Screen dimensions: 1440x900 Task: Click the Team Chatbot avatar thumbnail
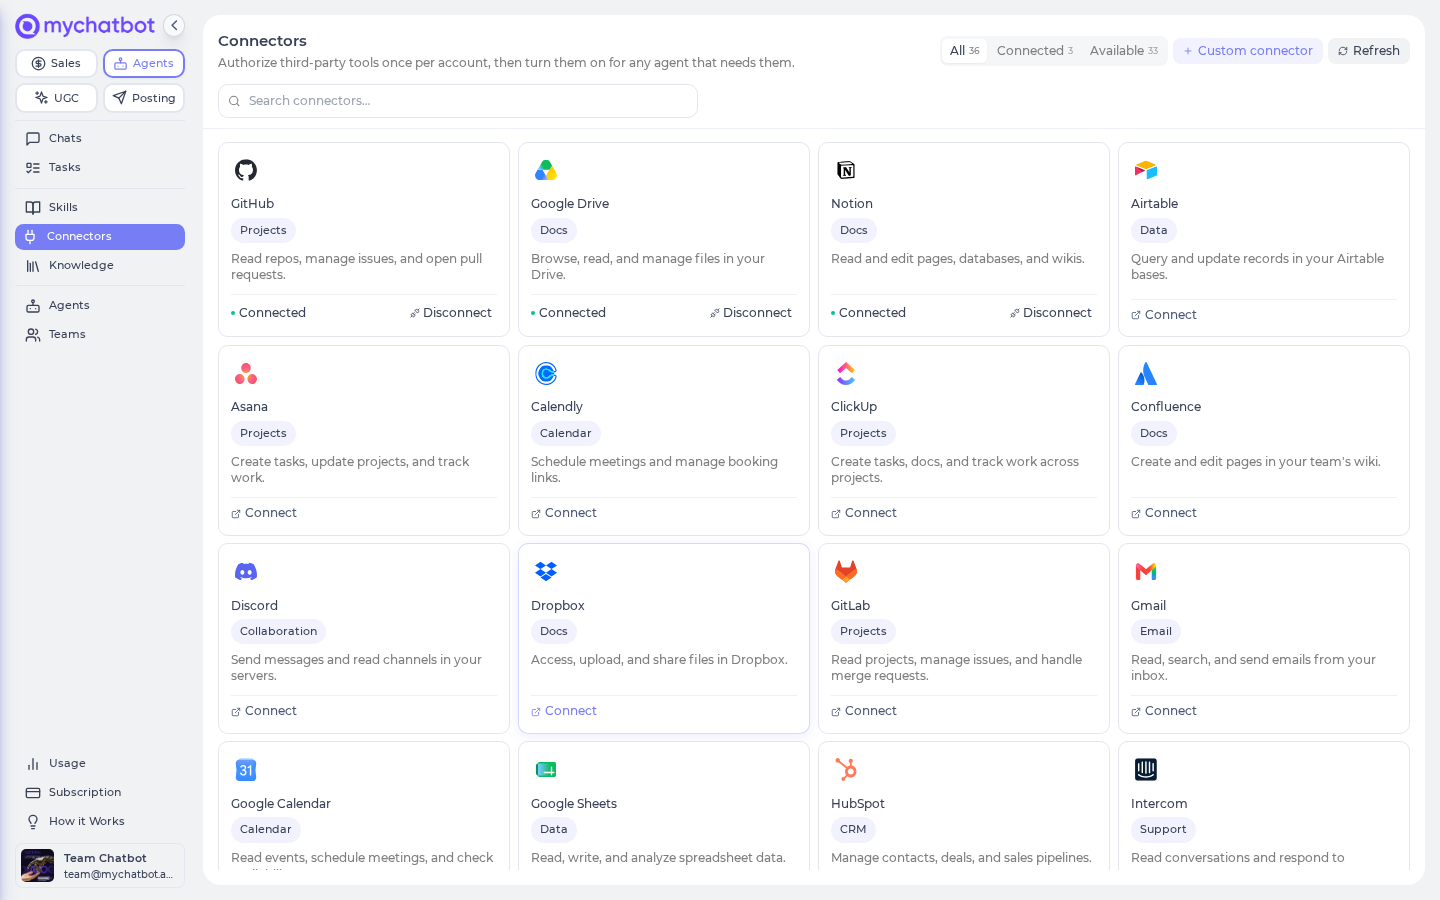coord(38,866)
